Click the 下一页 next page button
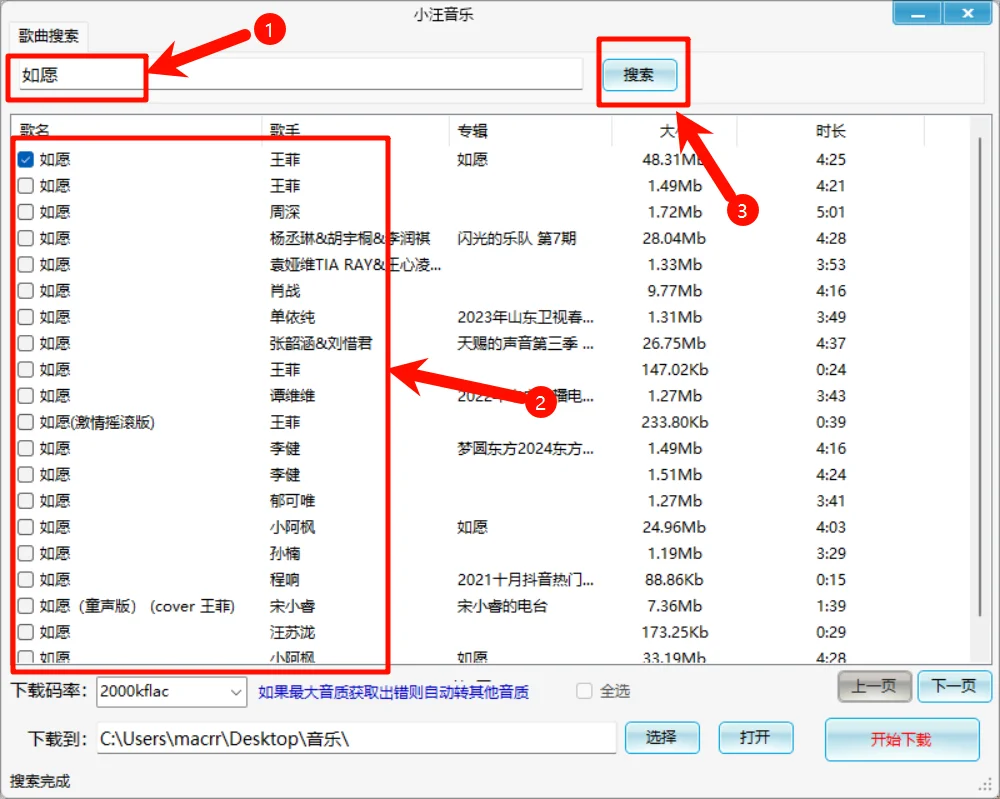 tap(954, 687)
